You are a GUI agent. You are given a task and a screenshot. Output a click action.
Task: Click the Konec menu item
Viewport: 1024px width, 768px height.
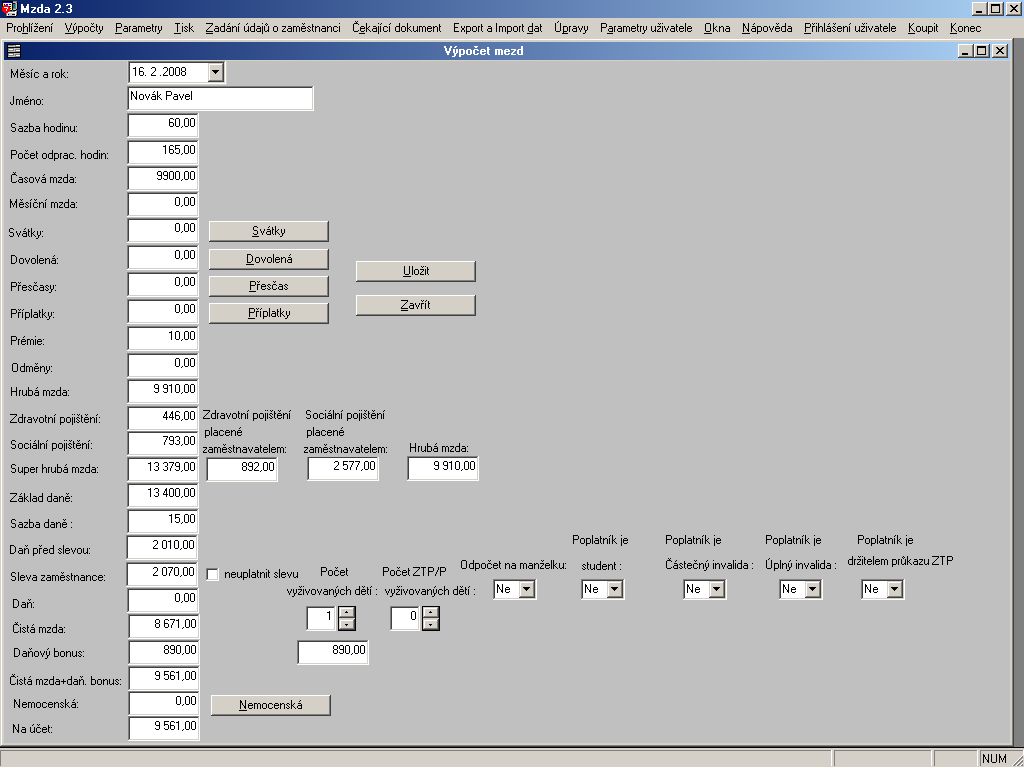point(965,28)
